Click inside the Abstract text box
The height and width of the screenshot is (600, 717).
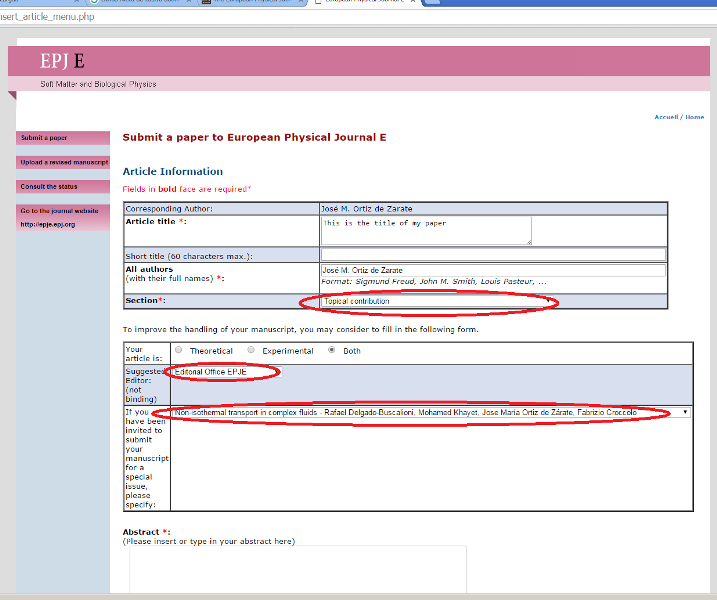(x=297, y=572)
